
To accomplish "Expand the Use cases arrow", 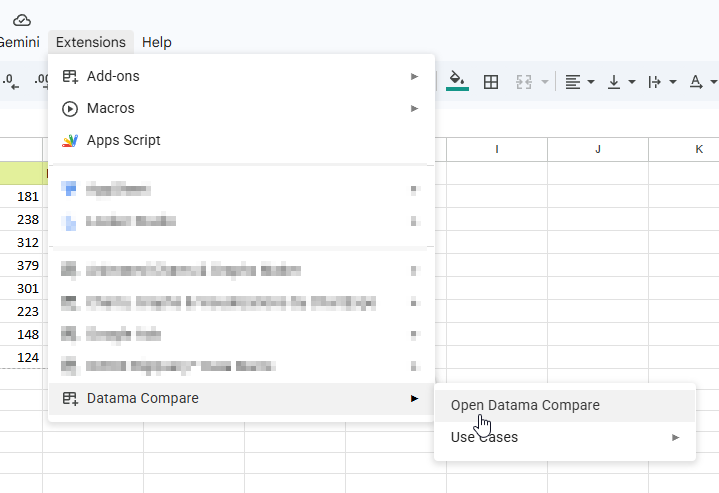I will [x=675, y=438].
